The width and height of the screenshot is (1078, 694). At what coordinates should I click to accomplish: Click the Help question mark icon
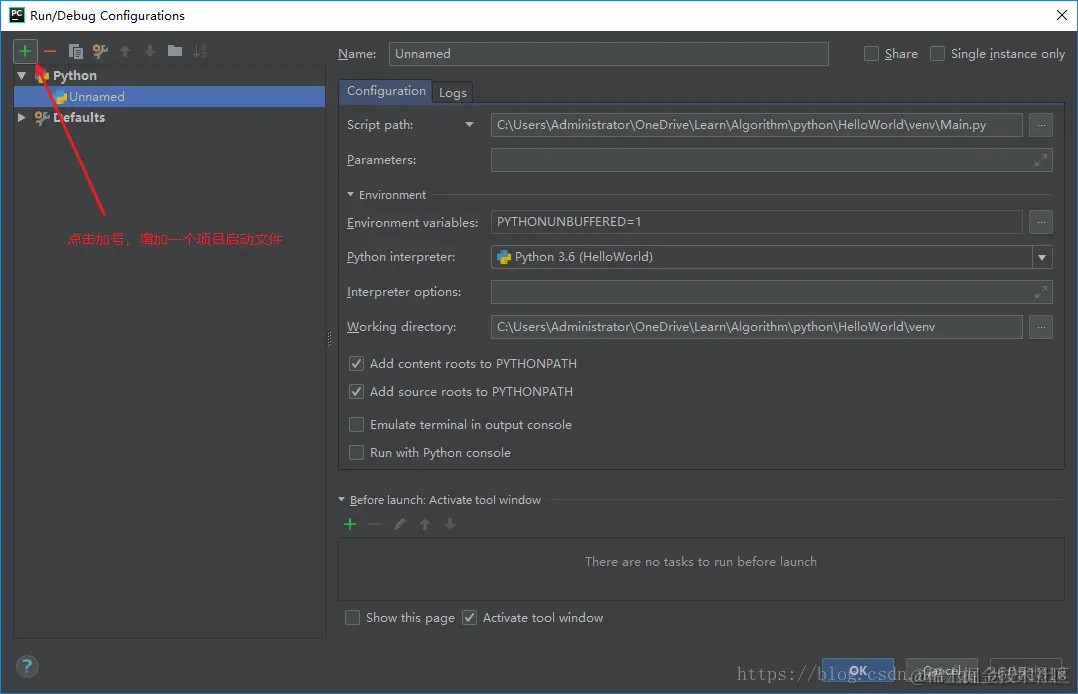(x=27, y=666)
